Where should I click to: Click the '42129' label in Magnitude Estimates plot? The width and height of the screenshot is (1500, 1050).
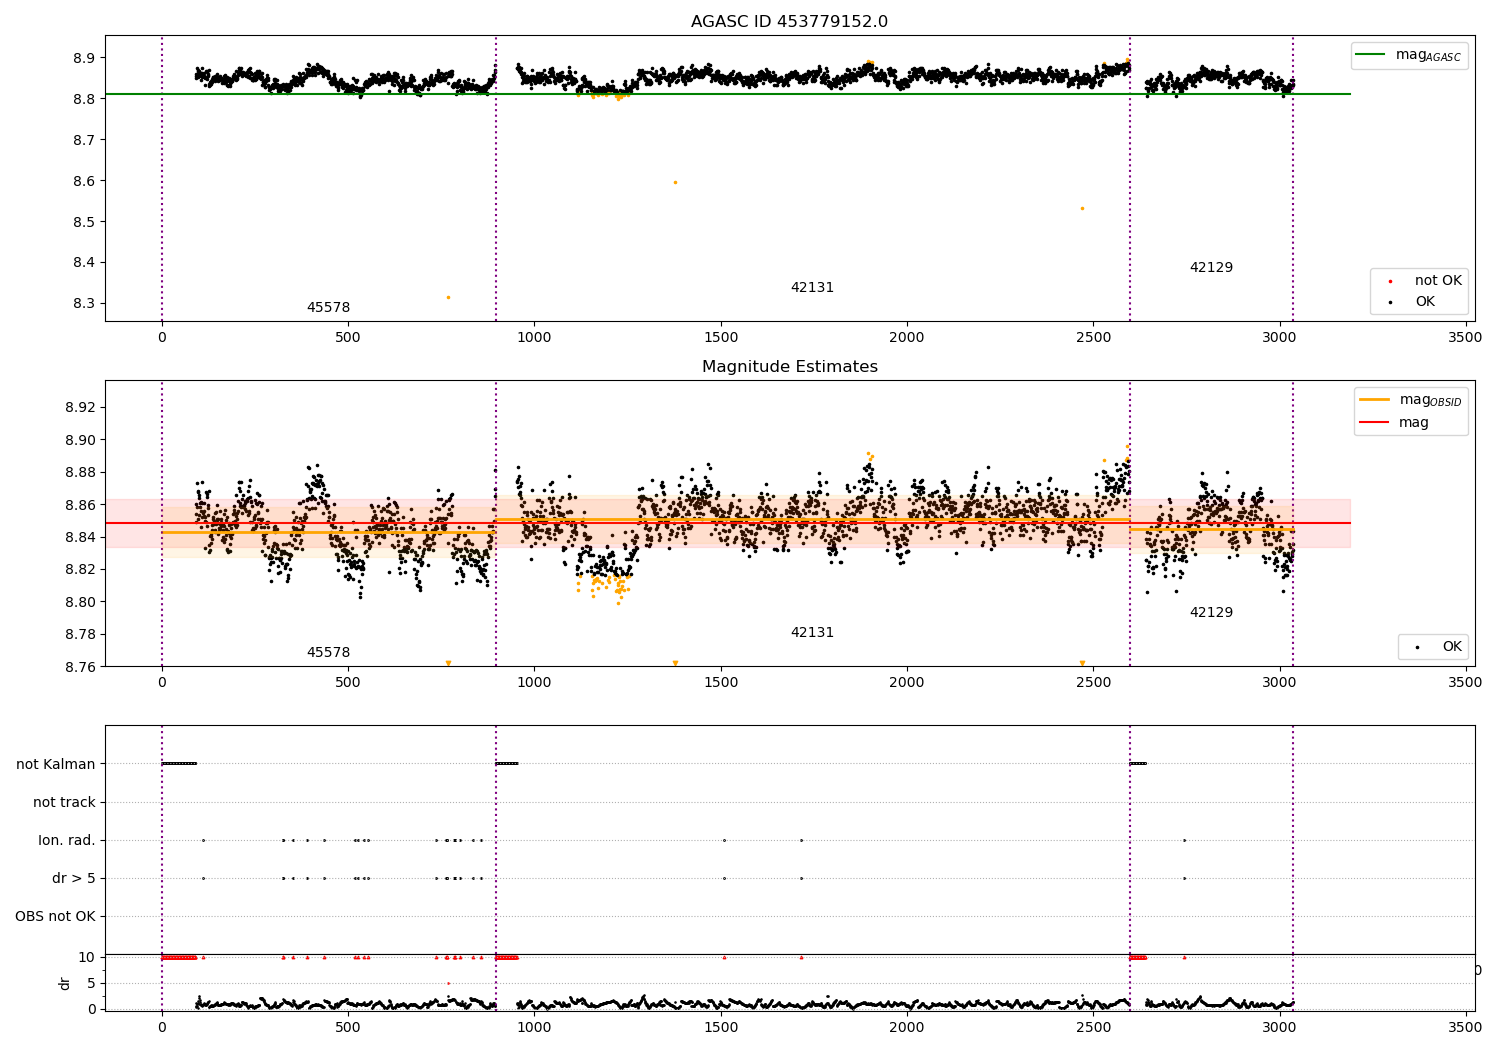1211,613
